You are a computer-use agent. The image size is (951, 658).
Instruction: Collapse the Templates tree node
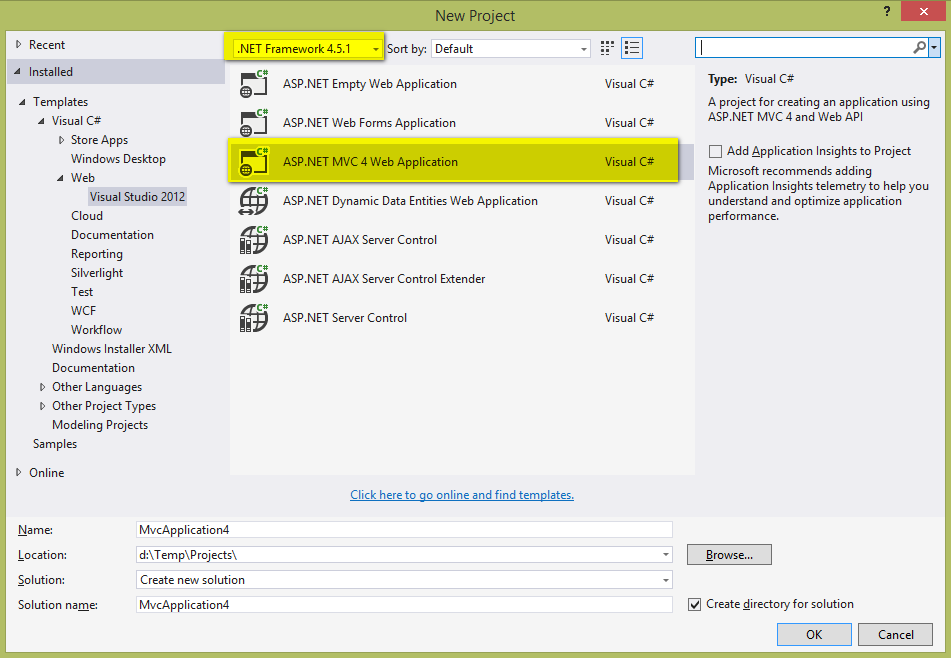click(22, 102)
